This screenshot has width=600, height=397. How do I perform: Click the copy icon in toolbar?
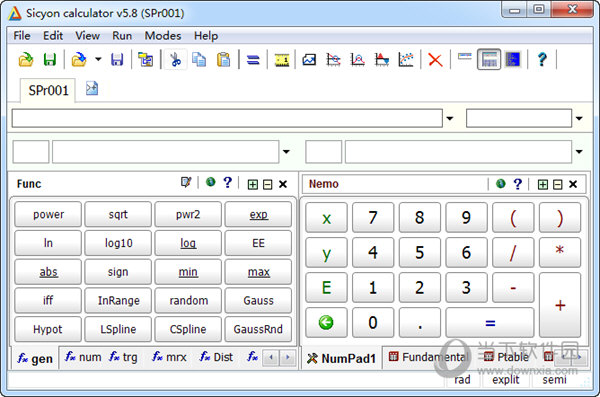click(199, 60)
